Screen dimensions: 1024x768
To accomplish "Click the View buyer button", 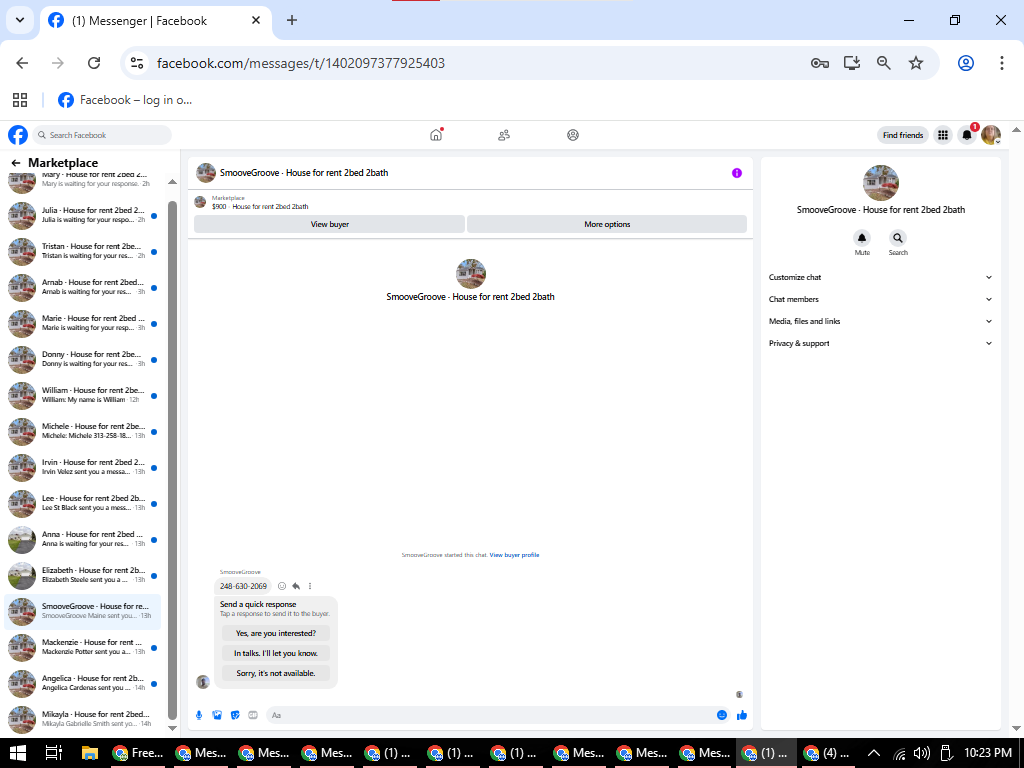I will click(x=329, y=224).
